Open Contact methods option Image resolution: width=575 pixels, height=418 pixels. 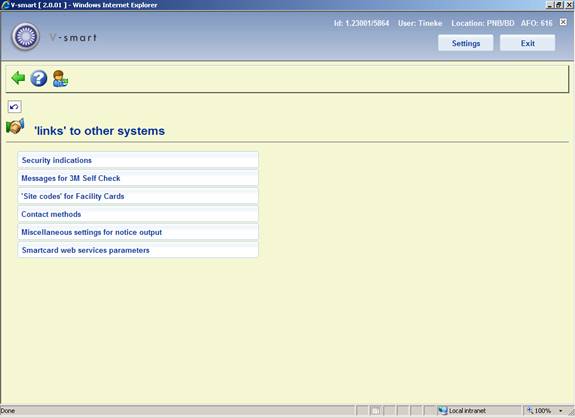[138, 214]
